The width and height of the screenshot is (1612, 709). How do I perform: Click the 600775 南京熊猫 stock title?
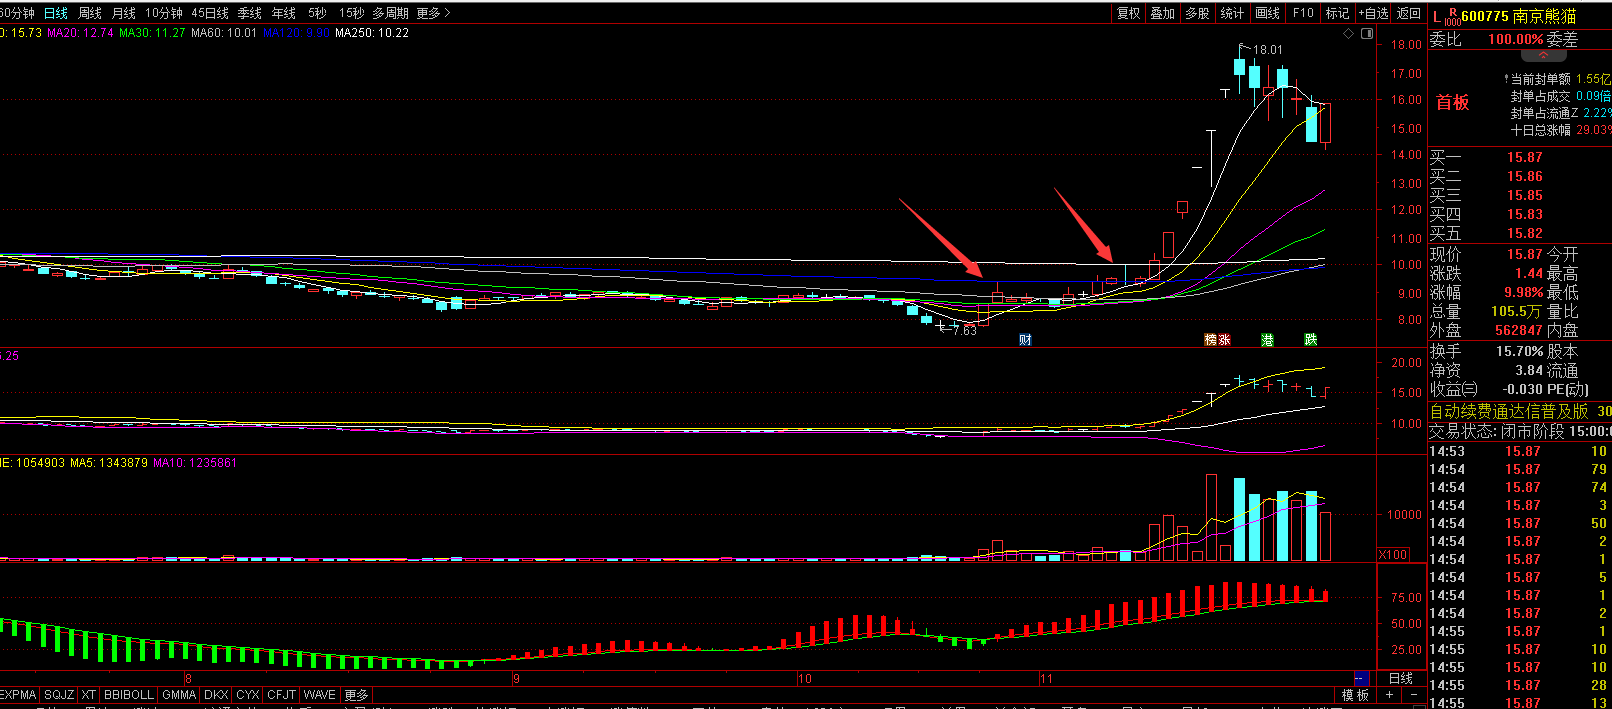tap(1518, 16)
